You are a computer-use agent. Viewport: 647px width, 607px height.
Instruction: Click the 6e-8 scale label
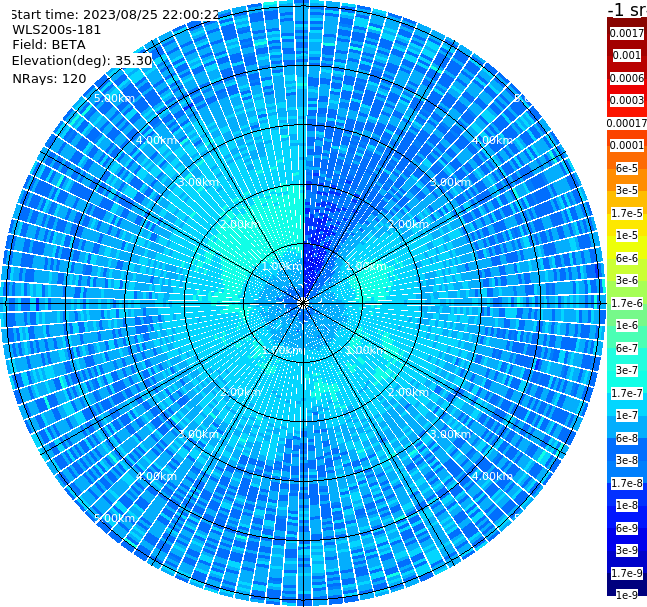coord(627,438)
